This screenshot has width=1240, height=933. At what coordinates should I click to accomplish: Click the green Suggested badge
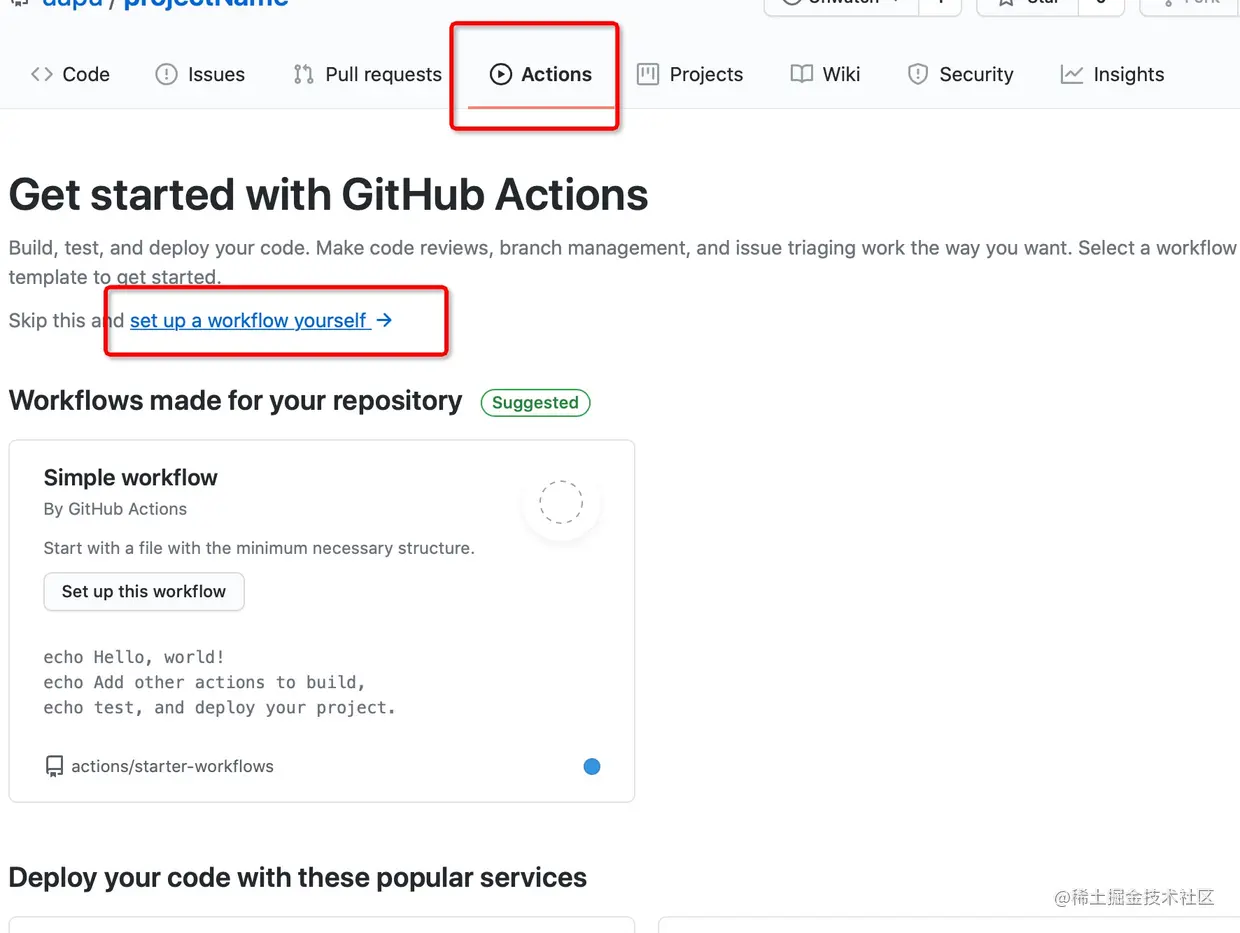(x=535, y=403)
